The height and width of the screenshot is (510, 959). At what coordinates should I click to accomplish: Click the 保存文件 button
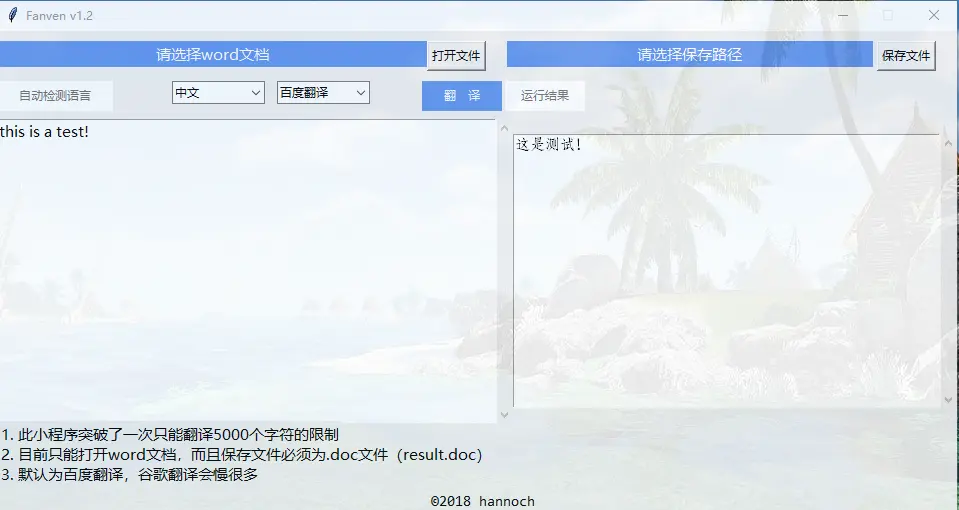pos(906,56)
